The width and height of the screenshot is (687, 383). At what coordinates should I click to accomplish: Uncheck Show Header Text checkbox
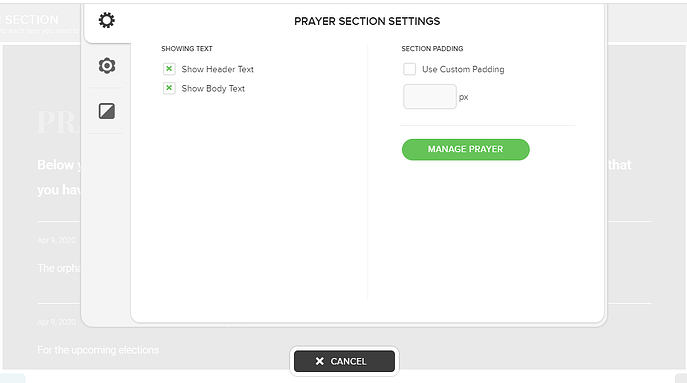(169, 69)
